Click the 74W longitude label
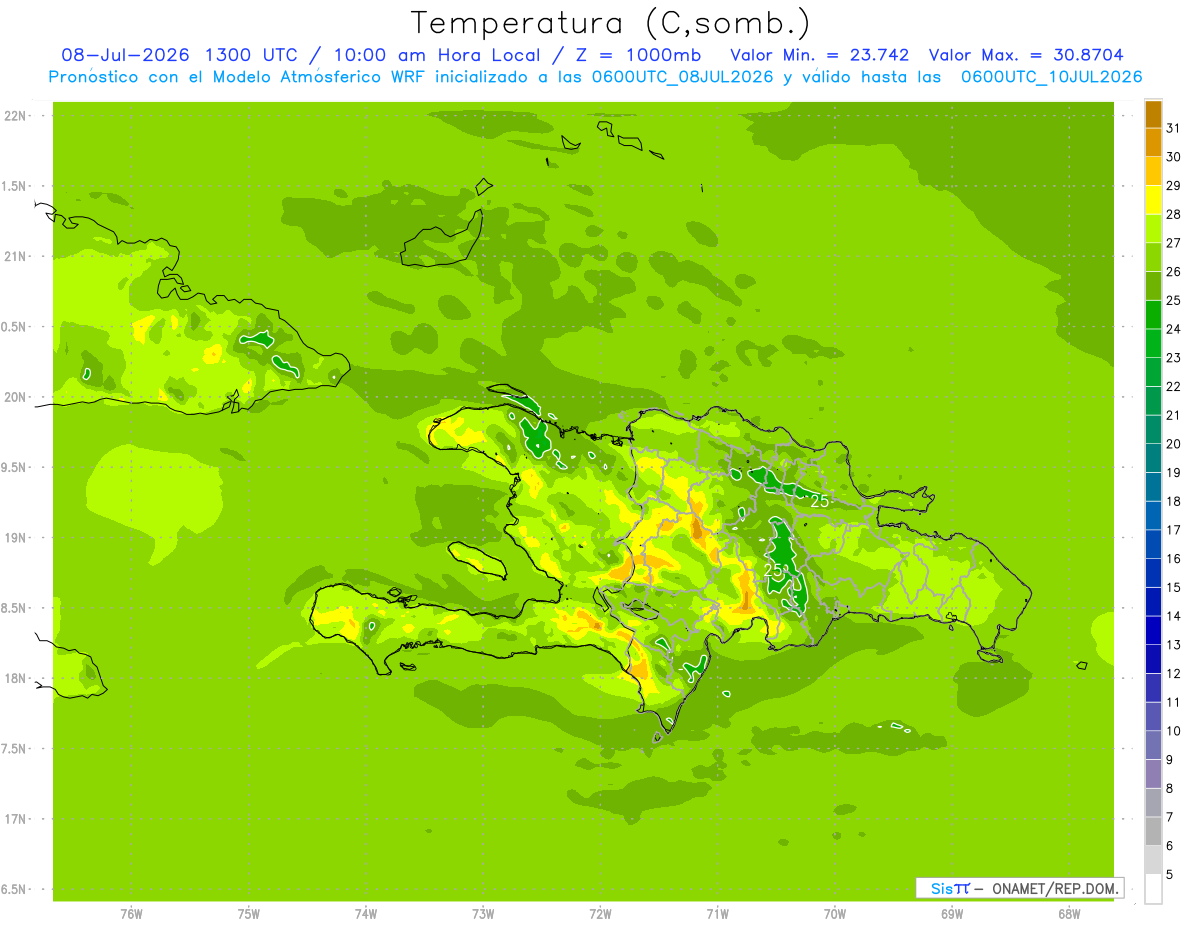Viewport: 1200px width, 927px height. pos(366,913)
